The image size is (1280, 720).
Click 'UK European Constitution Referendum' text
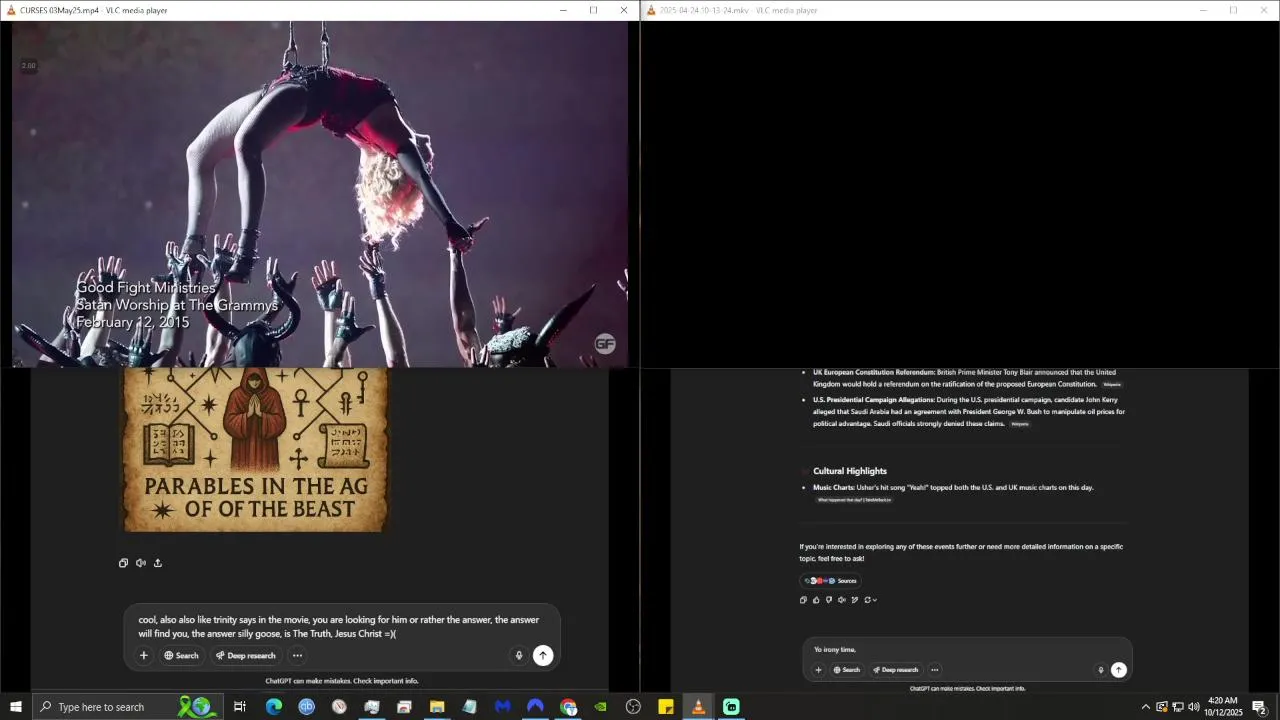tap(874, 372)
